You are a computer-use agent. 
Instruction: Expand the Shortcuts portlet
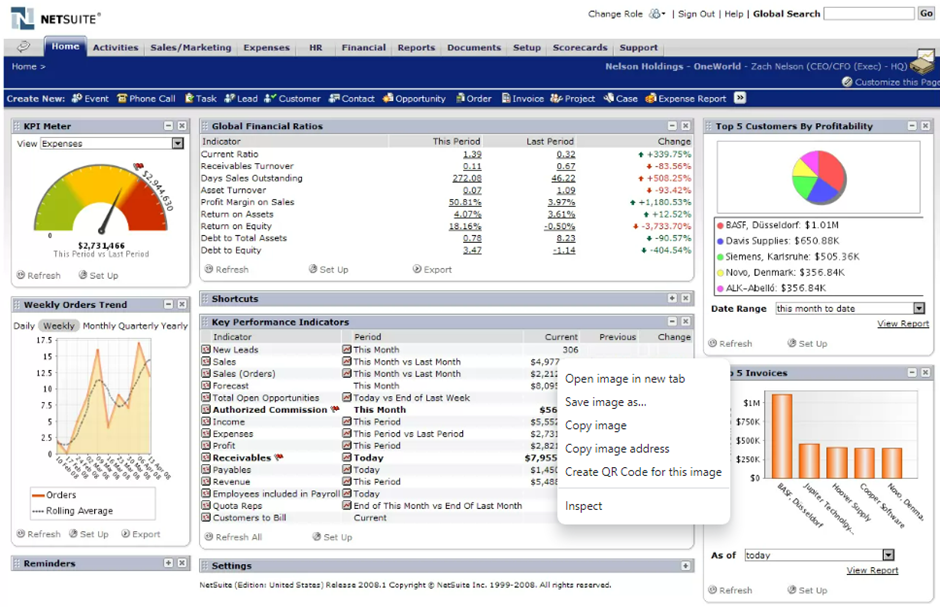tap(672, 298)
